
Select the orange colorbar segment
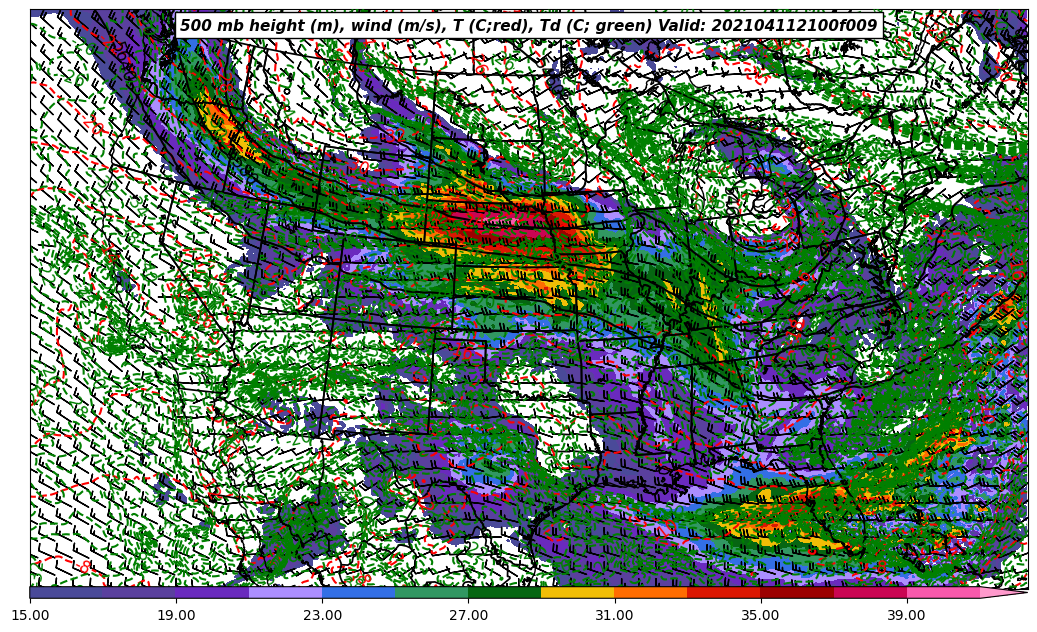click(650, 592)
